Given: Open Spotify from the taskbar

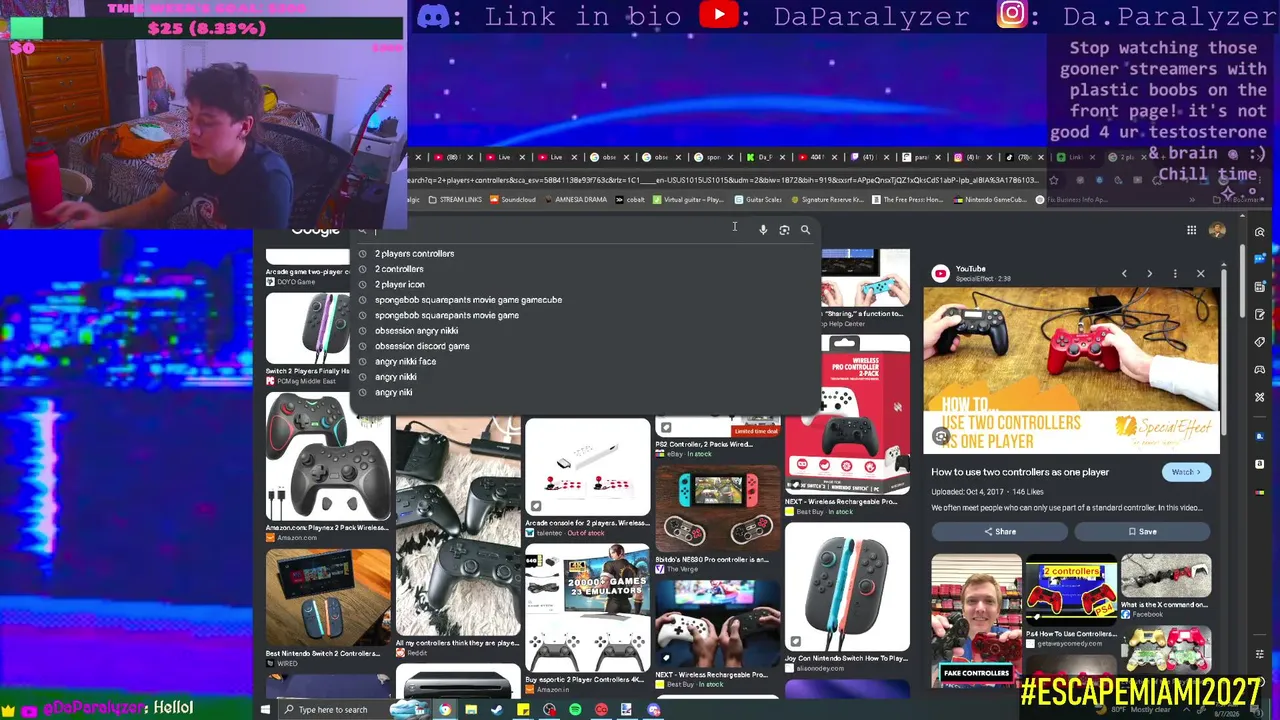Looking at the screenshot, I should coord(575,710).
